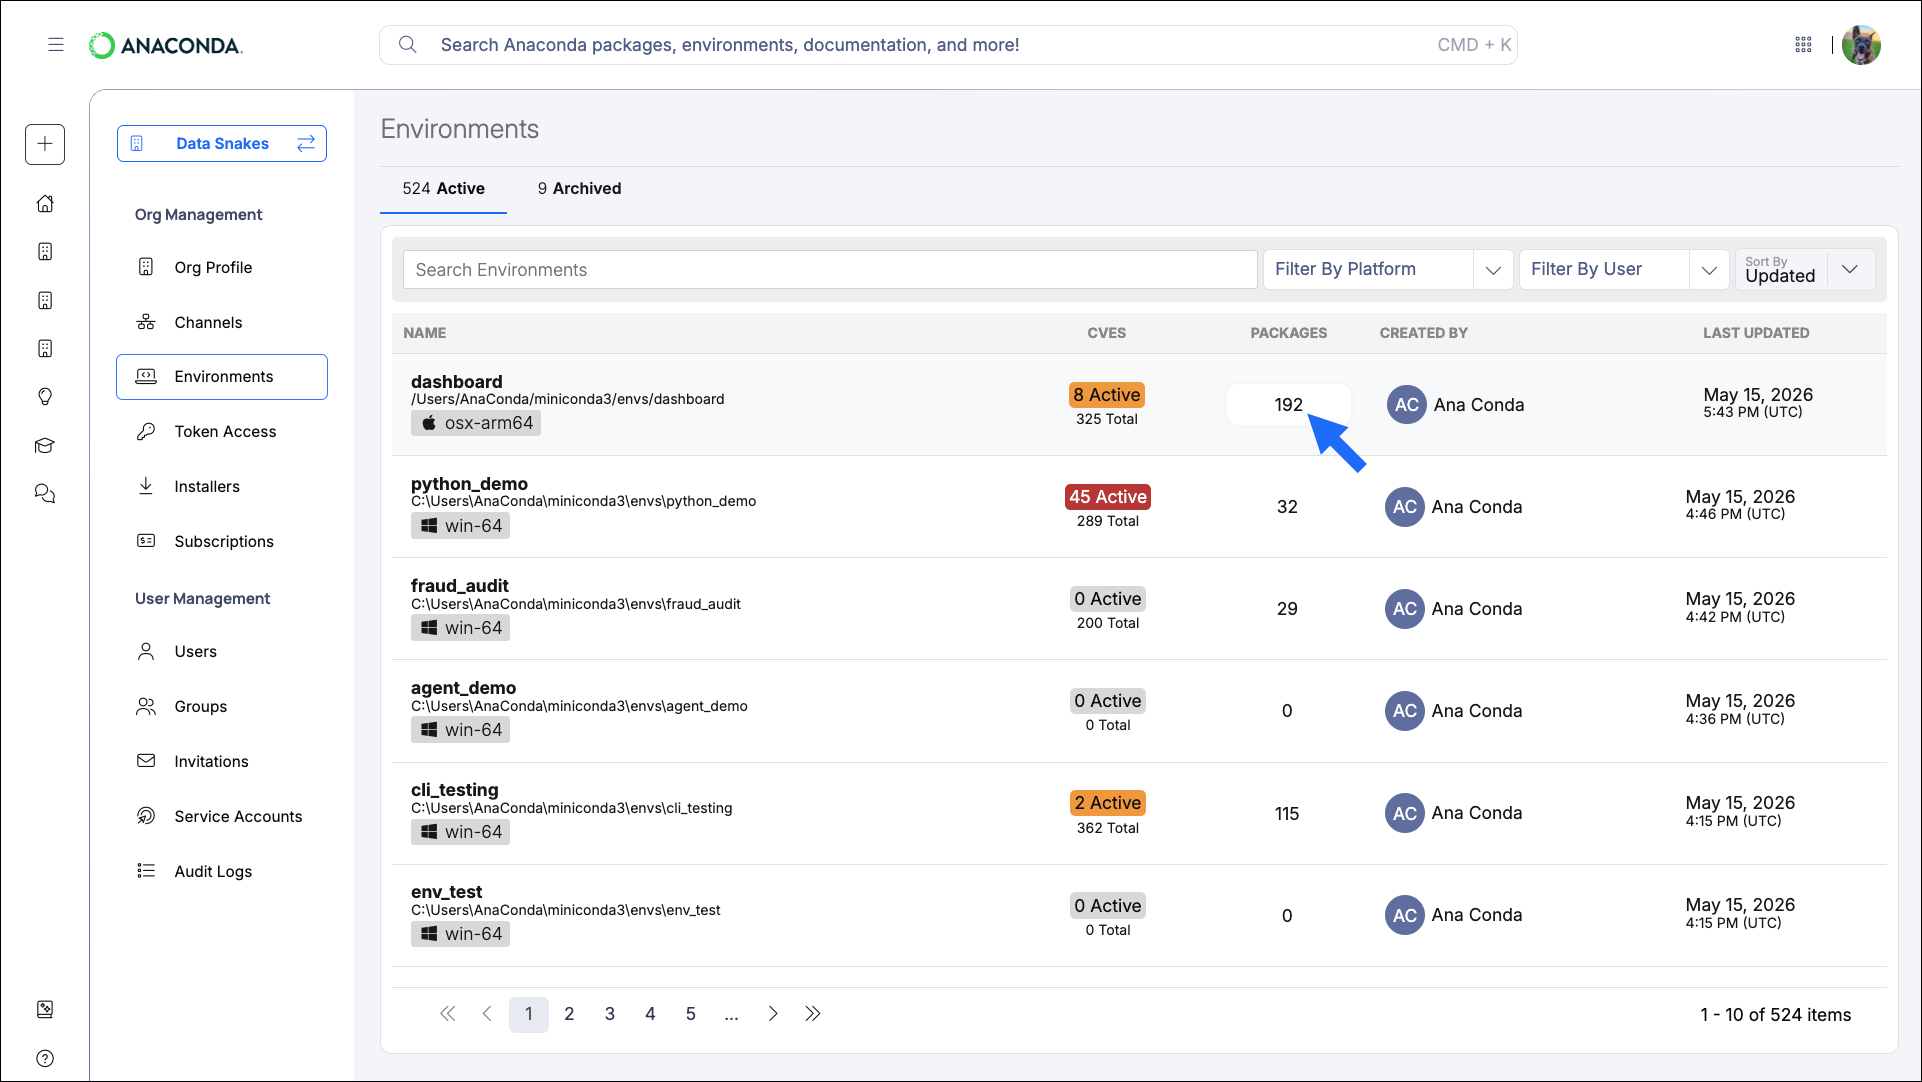Go to page 5
The height and width of the screenshot is (1082, 1922).
[691, 1014]
